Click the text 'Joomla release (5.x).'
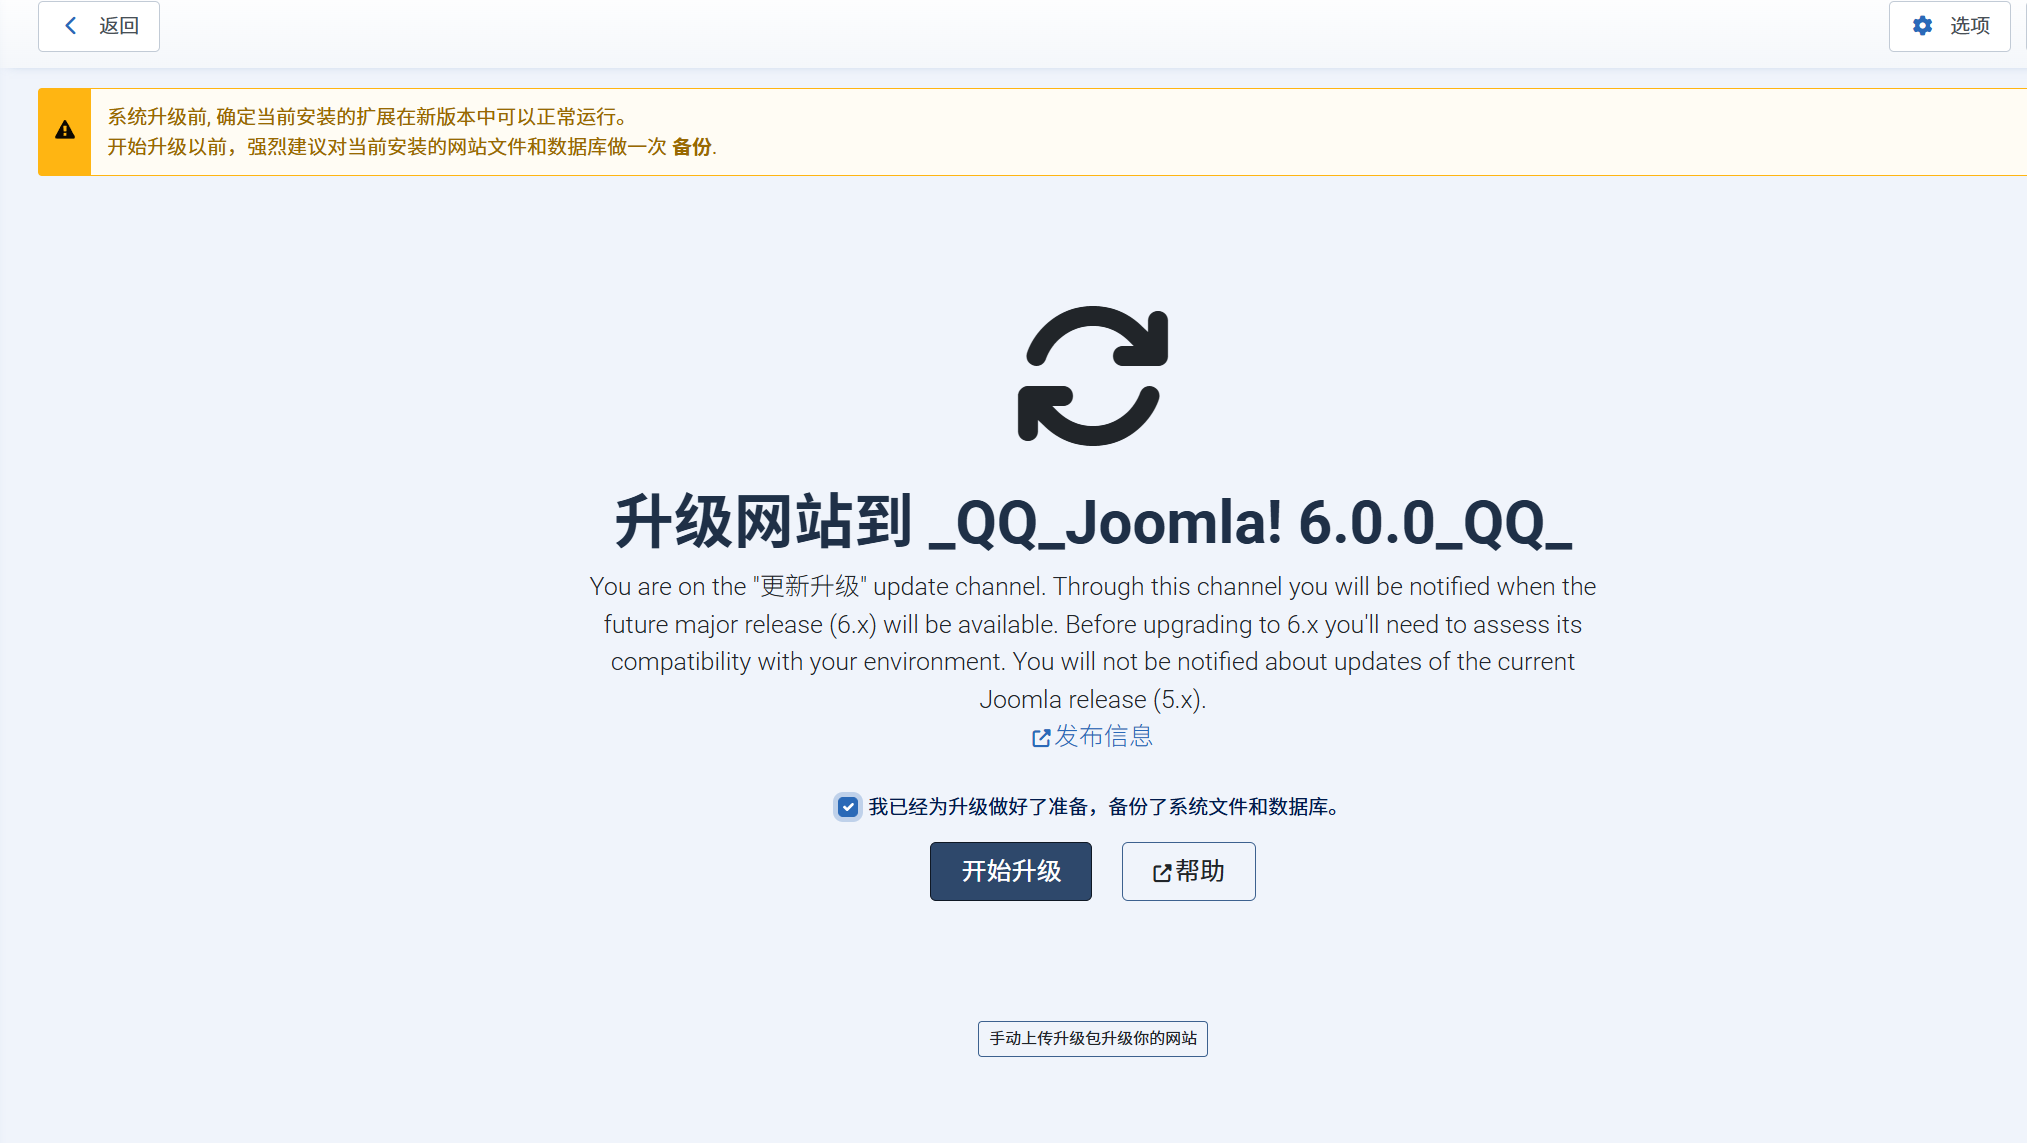 (1093, 700)
